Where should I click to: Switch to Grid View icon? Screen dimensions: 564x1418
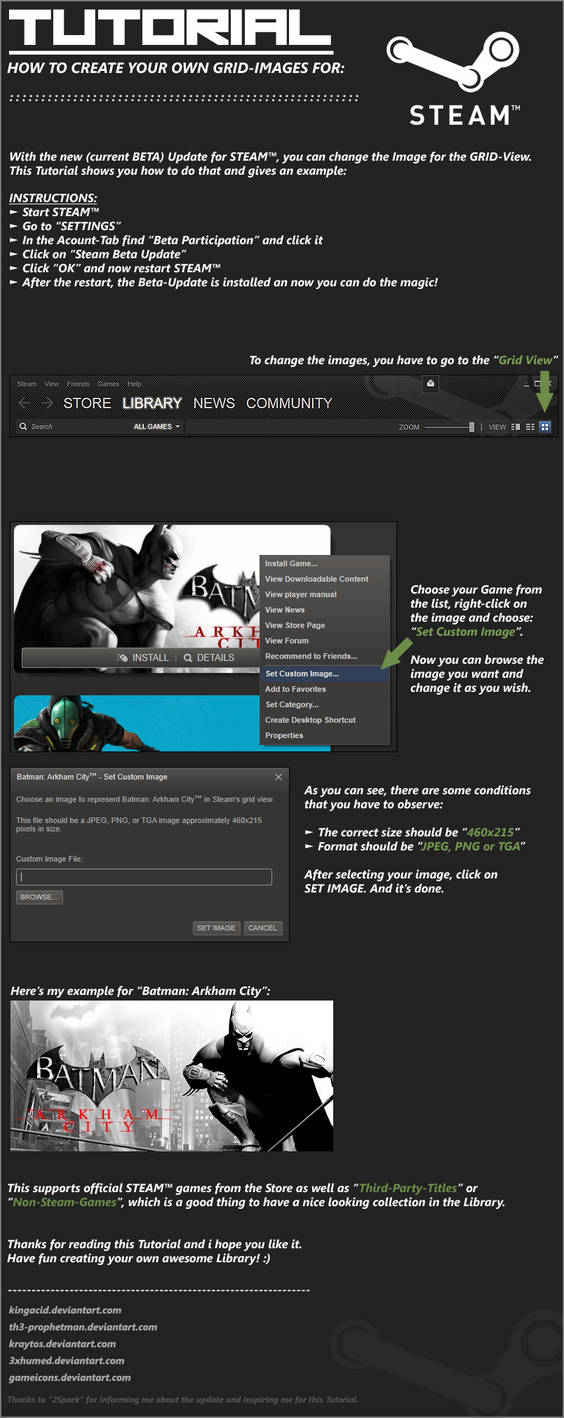545,426
